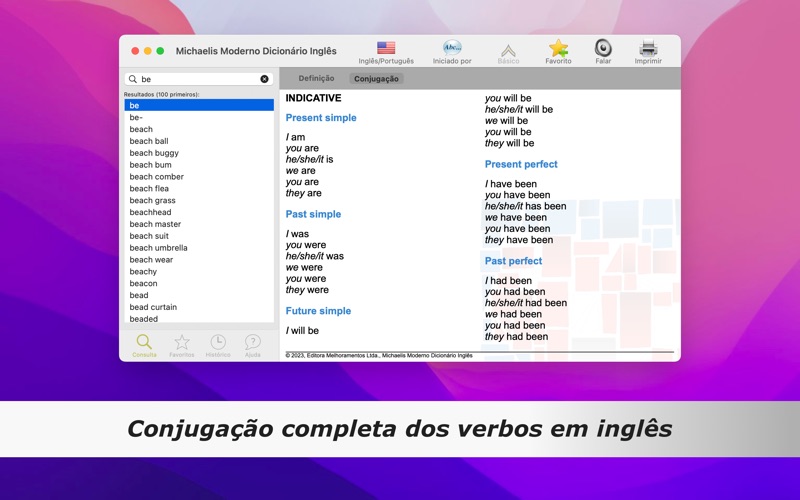Screen dimensions: 800x500
Task: Select 'beach ball' entry
Action: (199, 141)
